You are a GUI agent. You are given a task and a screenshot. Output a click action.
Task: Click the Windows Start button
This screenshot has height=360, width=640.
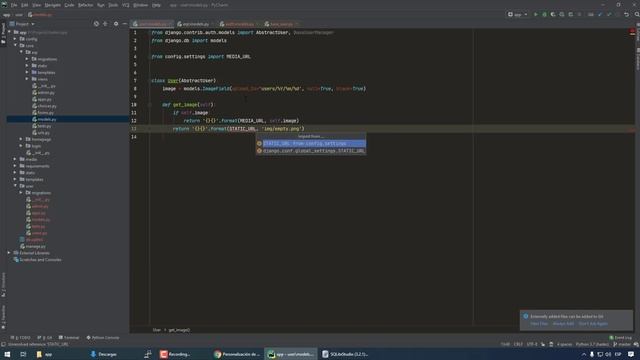point(7,354)
